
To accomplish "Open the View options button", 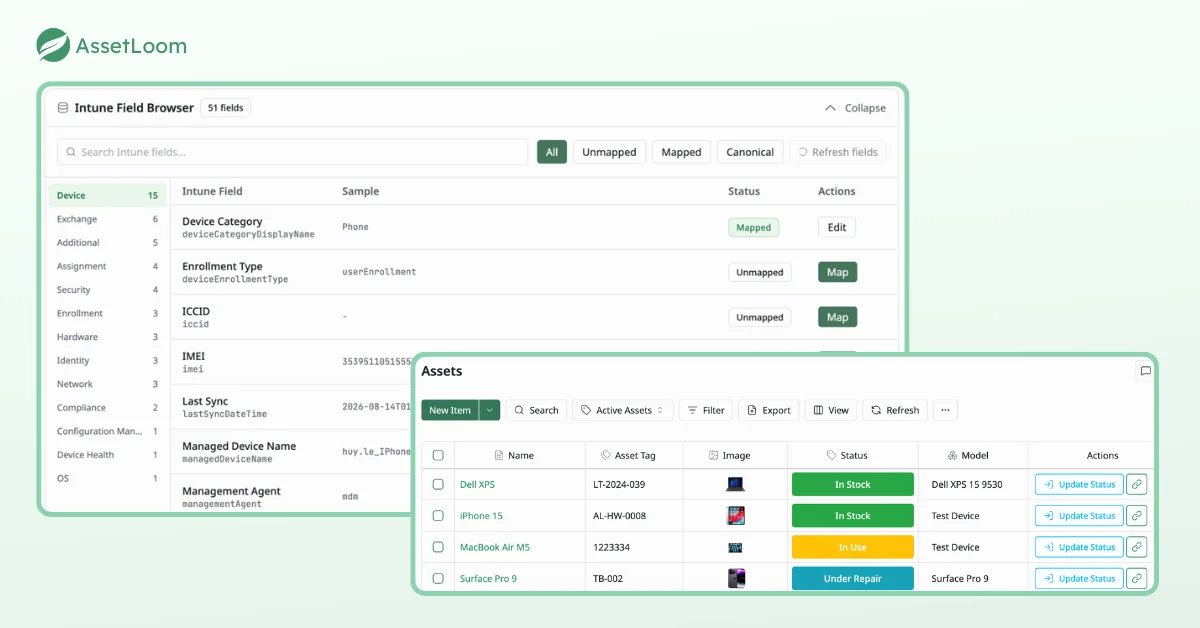I will tap(831, 410).
